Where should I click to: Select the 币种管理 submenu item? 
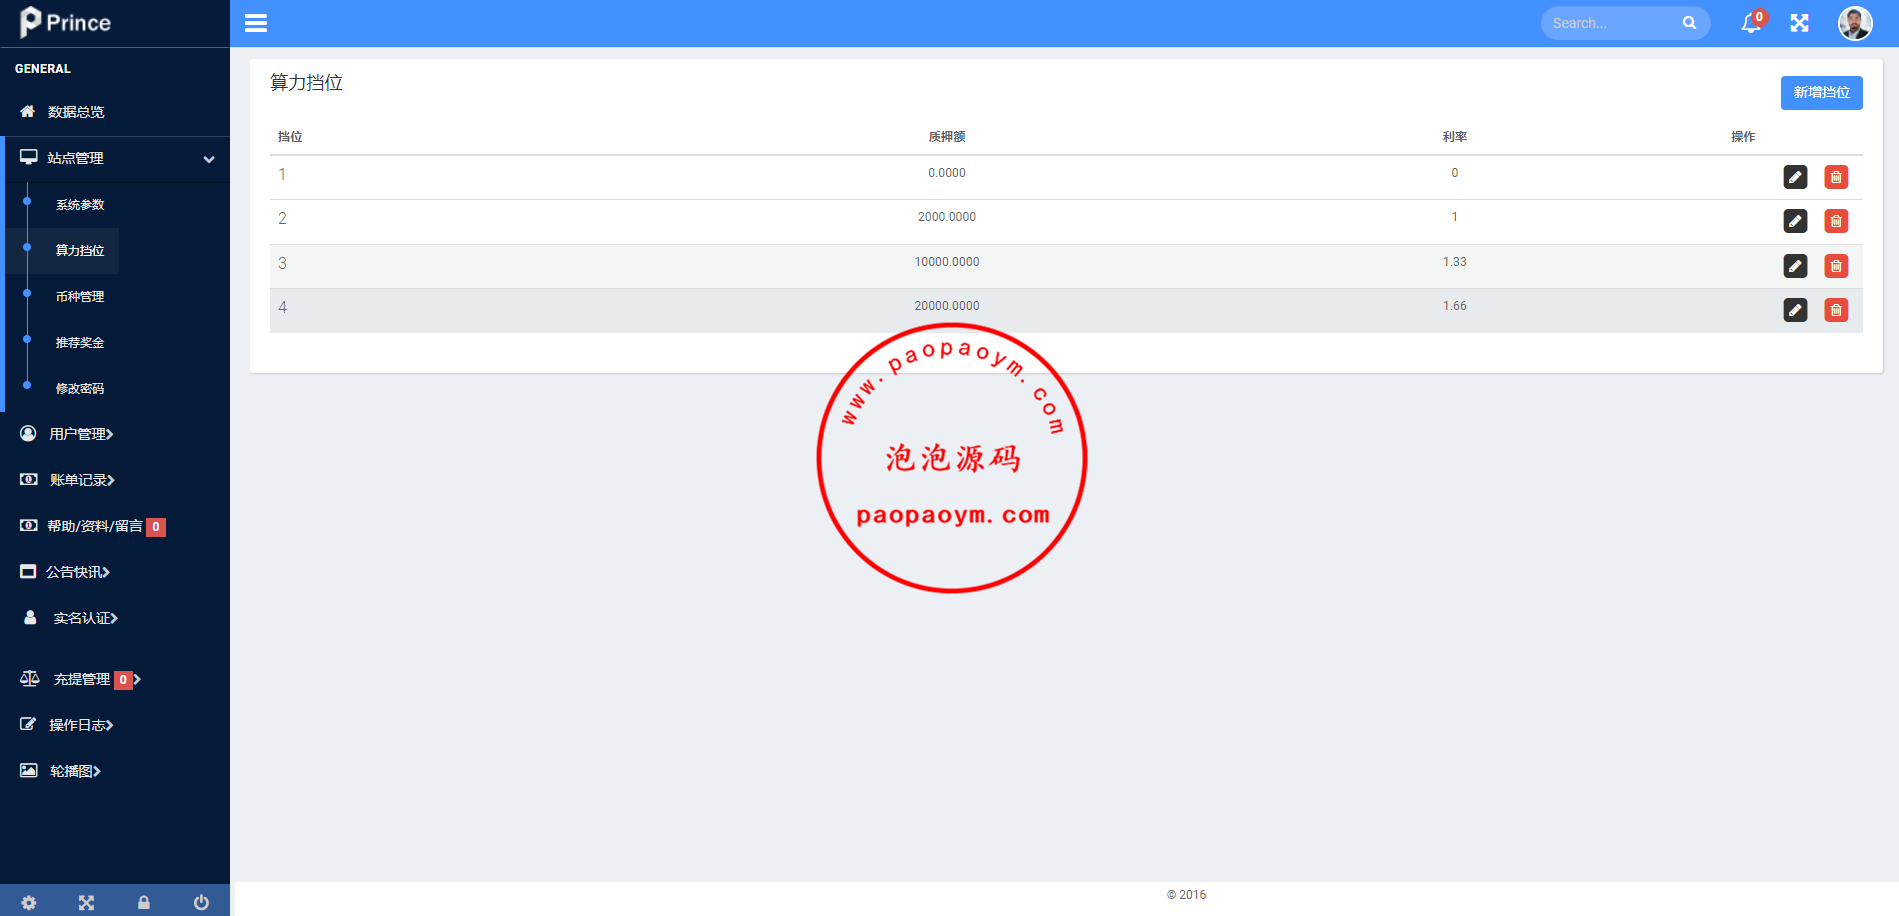[80, 297]
